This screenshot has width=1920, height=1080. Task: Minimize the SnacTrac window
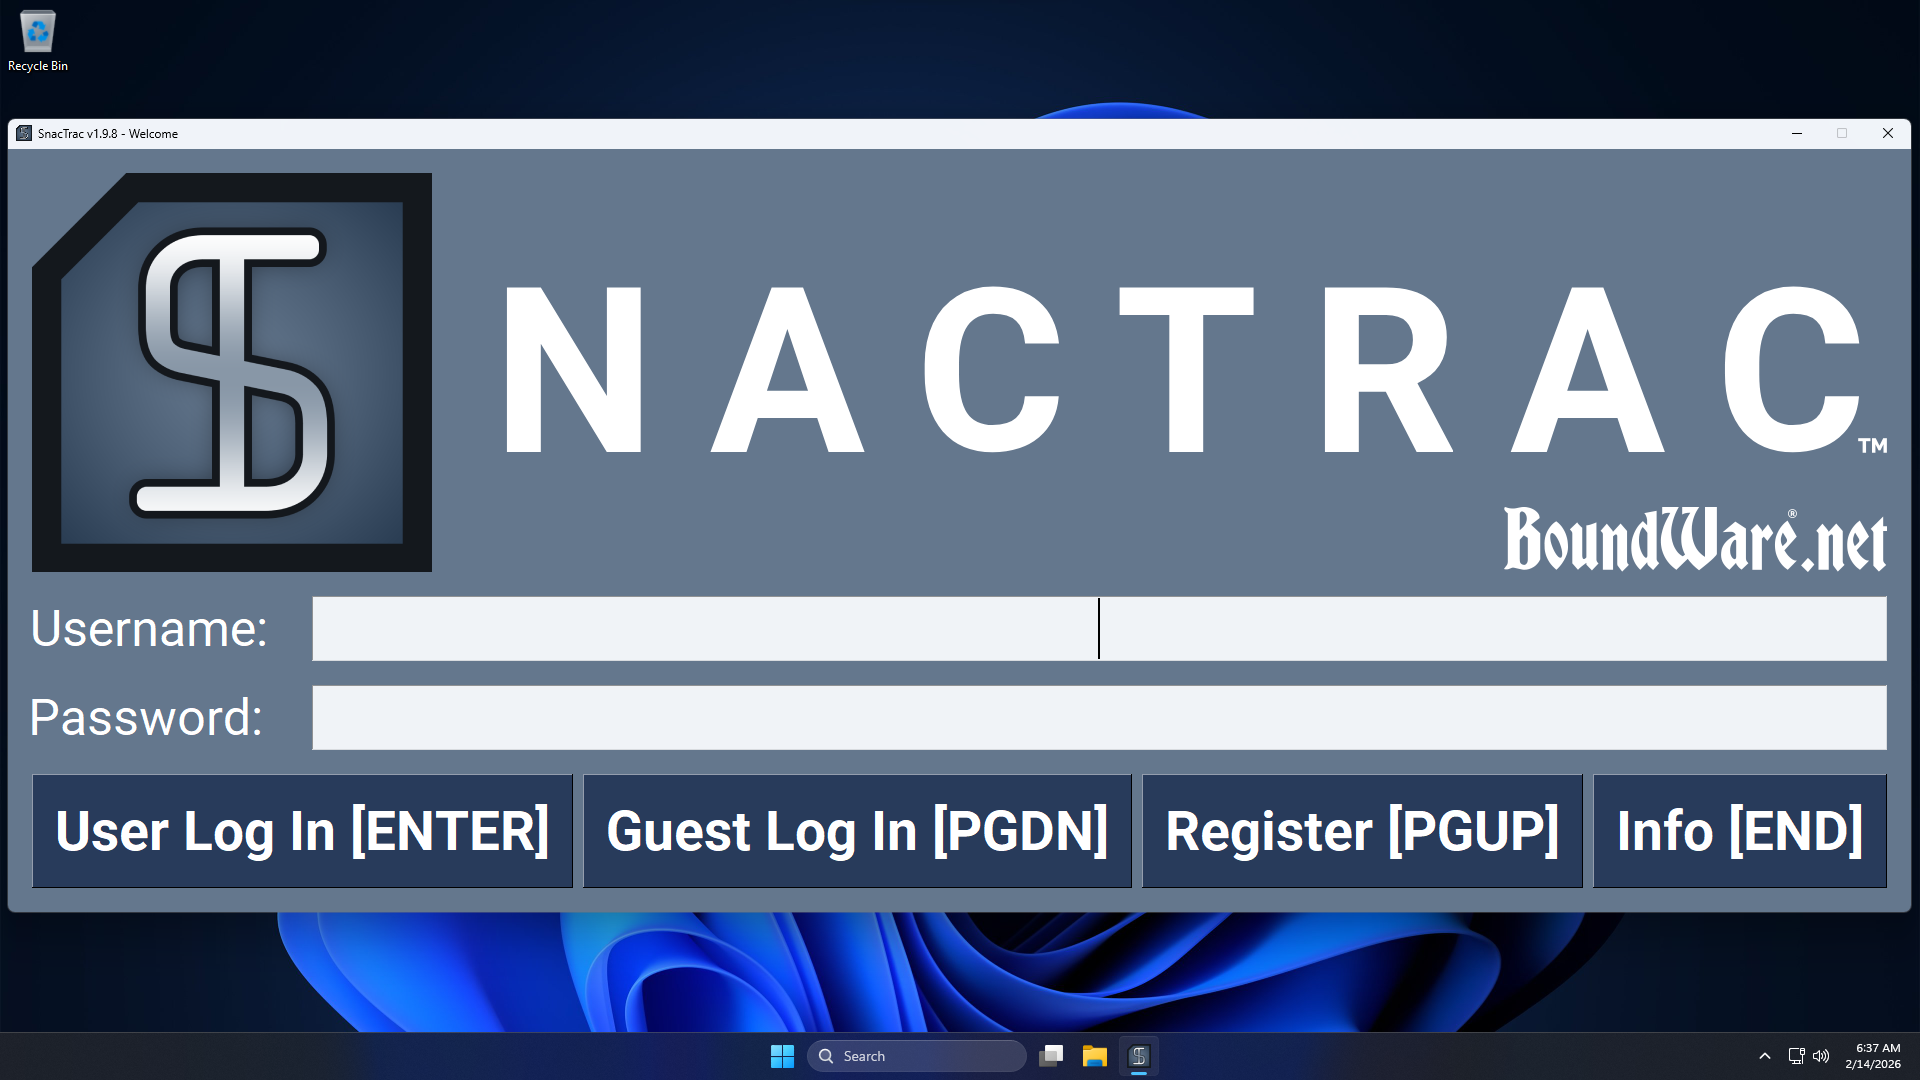pyautogui.click(x=1797, y=133)
